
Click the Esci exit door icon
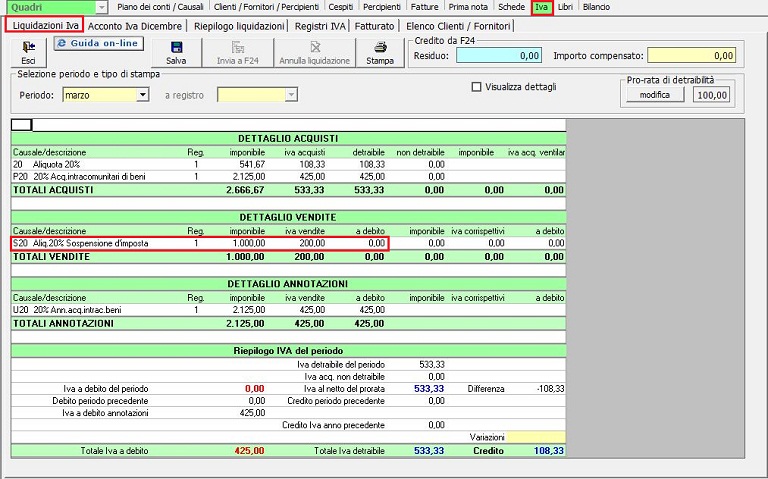point(28,47)
